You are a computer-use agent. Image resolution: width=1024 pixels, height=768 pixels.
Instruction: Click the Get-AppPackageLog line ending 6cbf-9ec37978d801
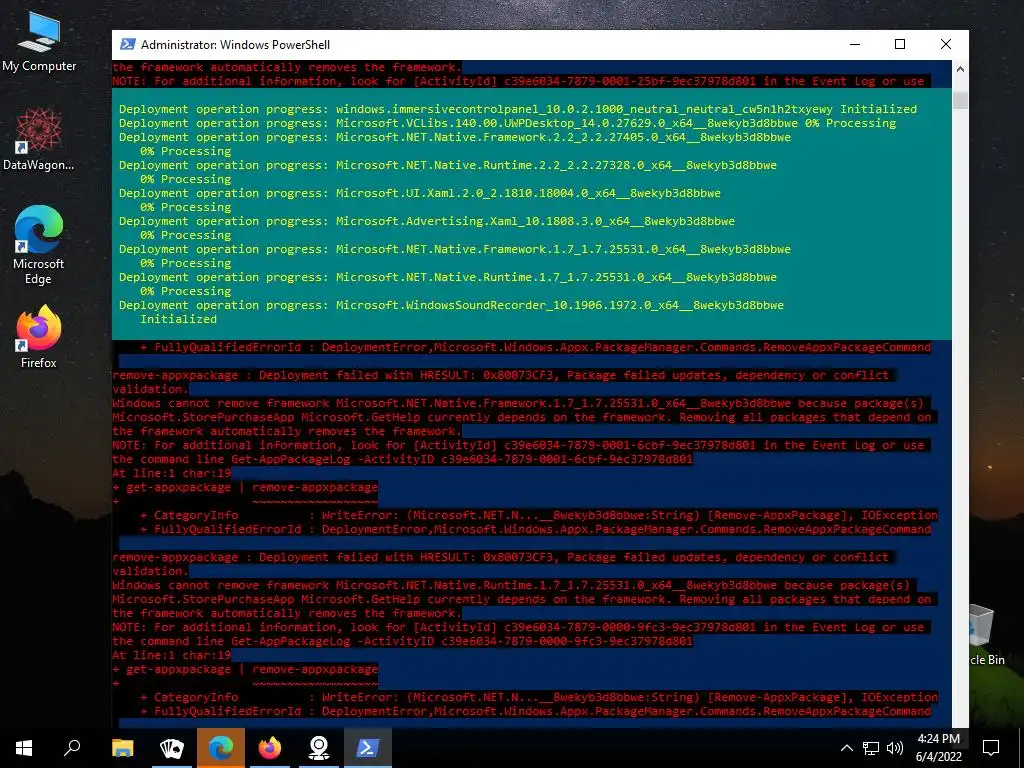[402, 459]
